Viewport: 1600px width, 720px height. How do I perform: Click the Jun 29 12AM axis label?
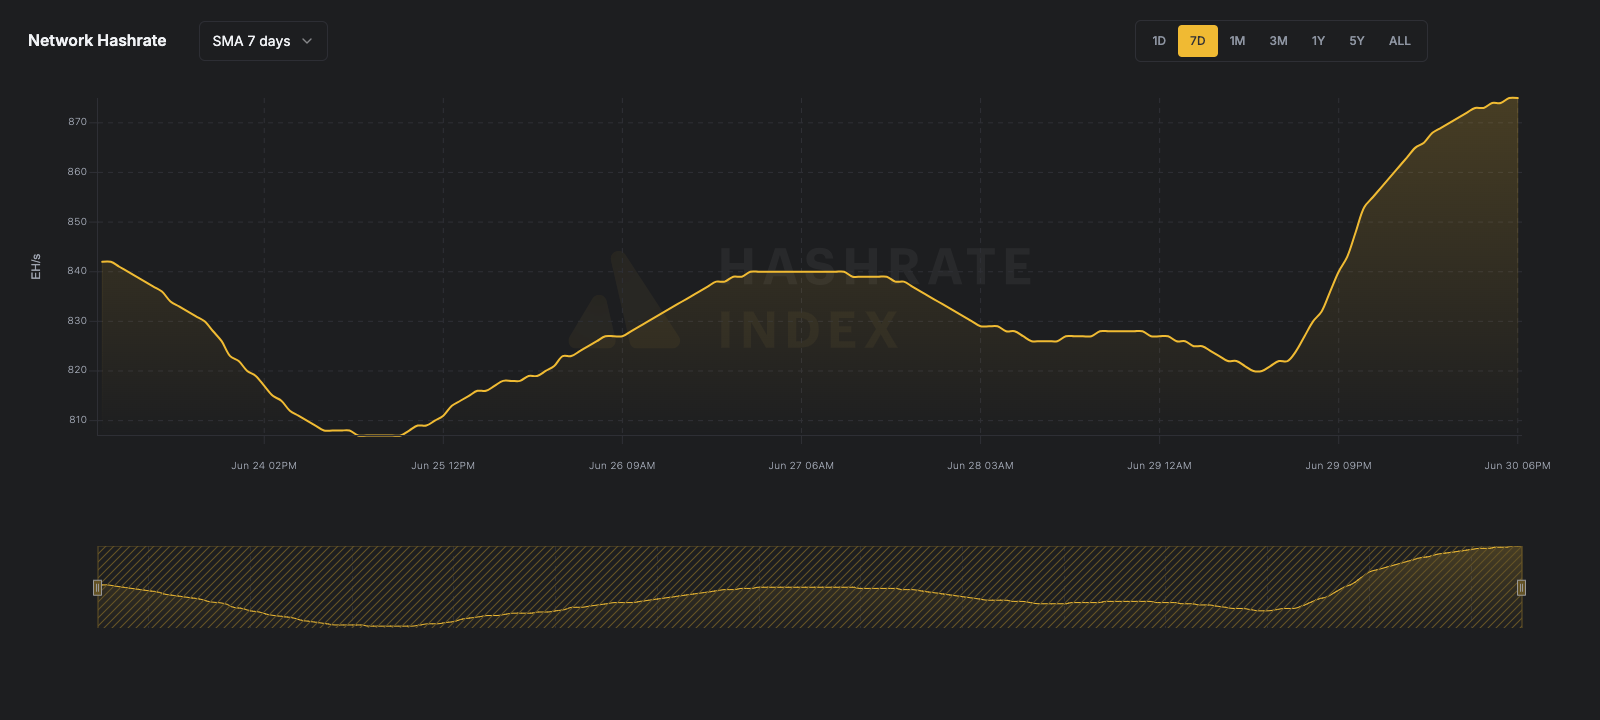tap(1159, 466)
